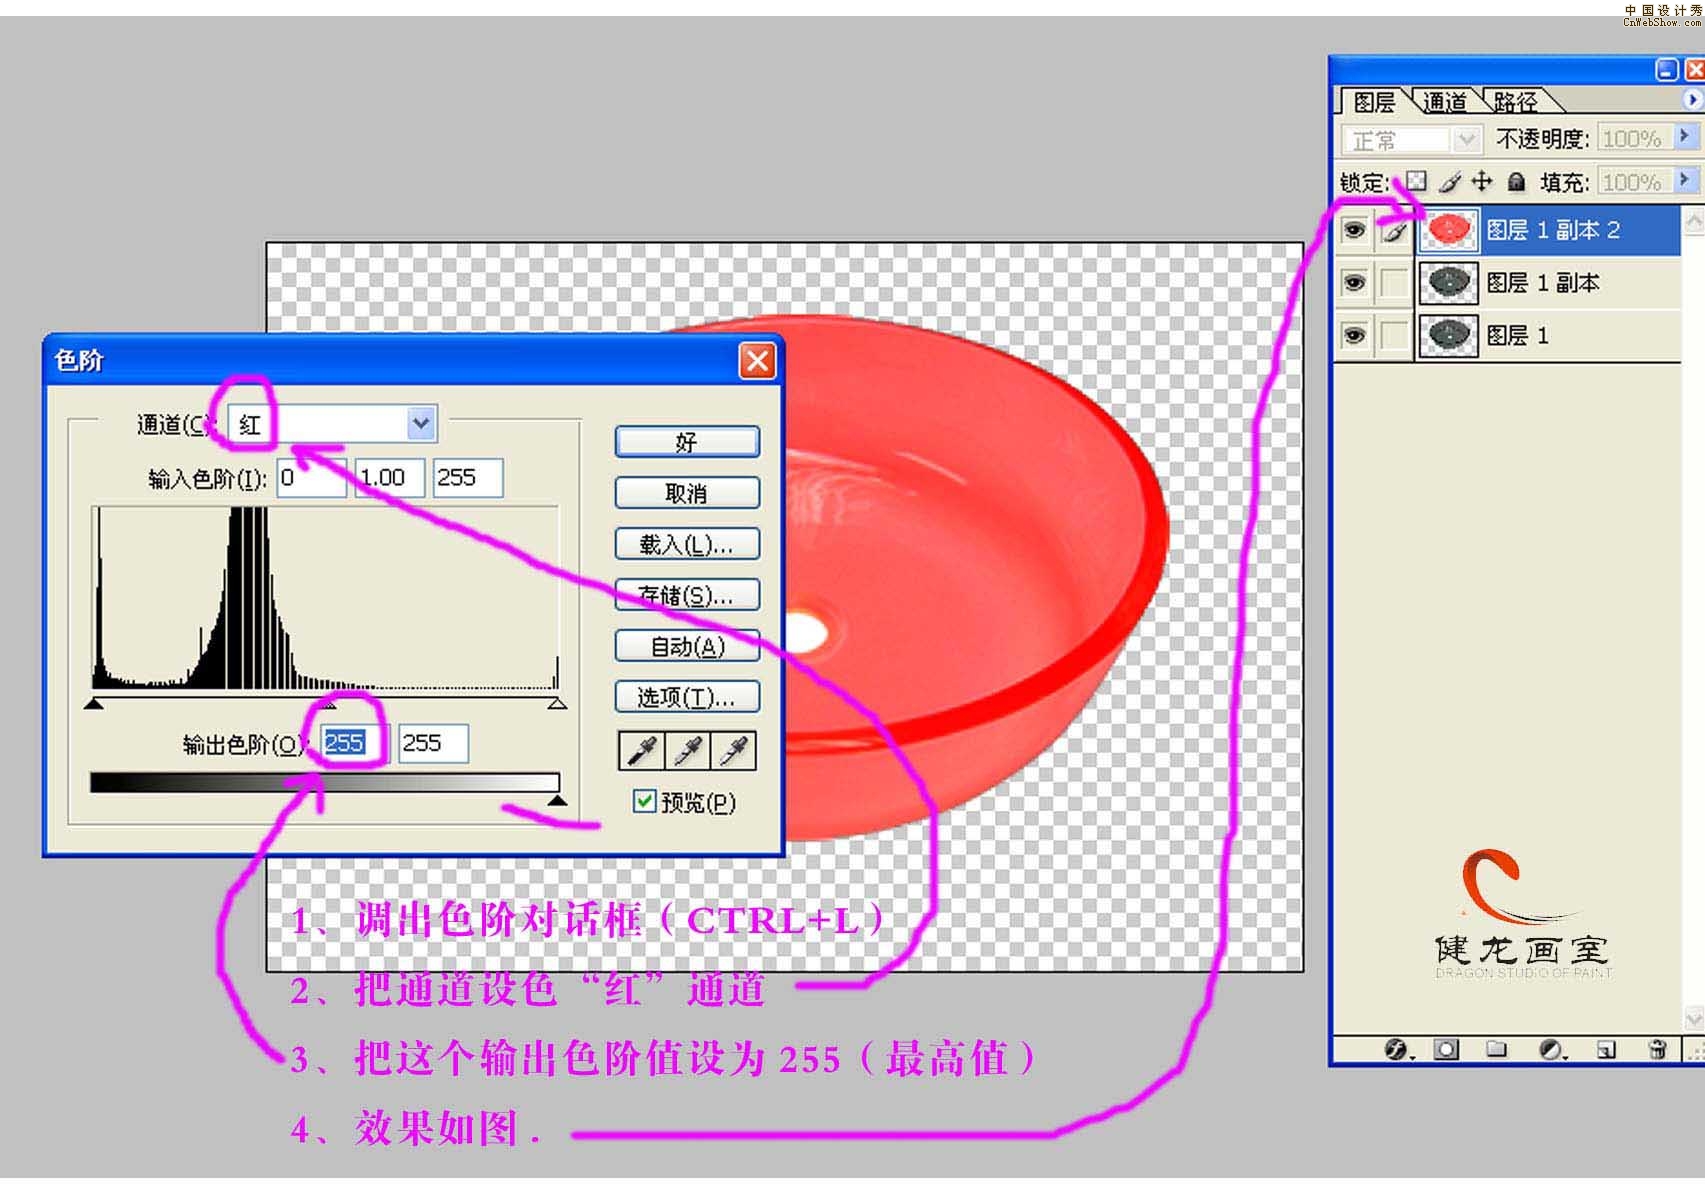Open the 不透明度 opacity slider arrow

tap(1686, 137)
